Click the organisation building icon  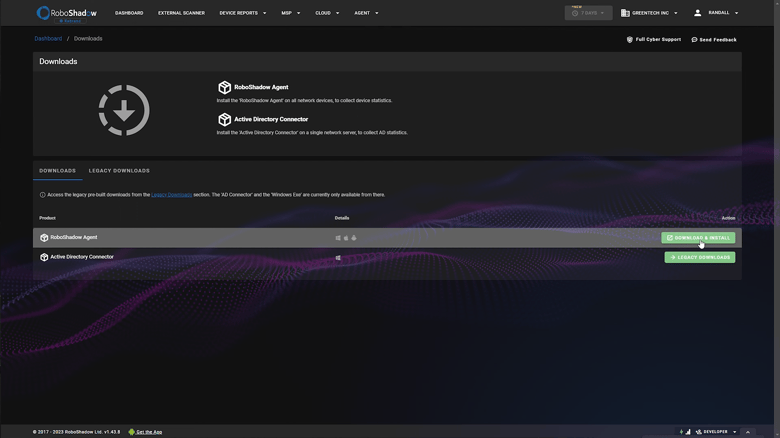point(625,13)
